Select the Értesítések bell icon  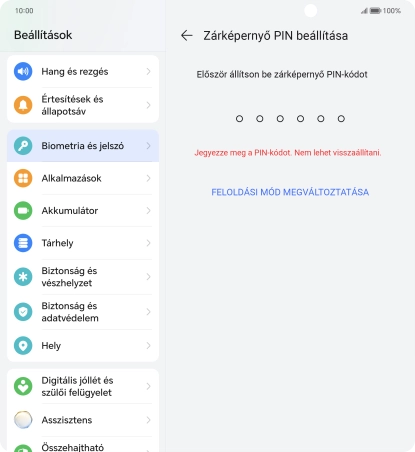(x=23, y=105)
